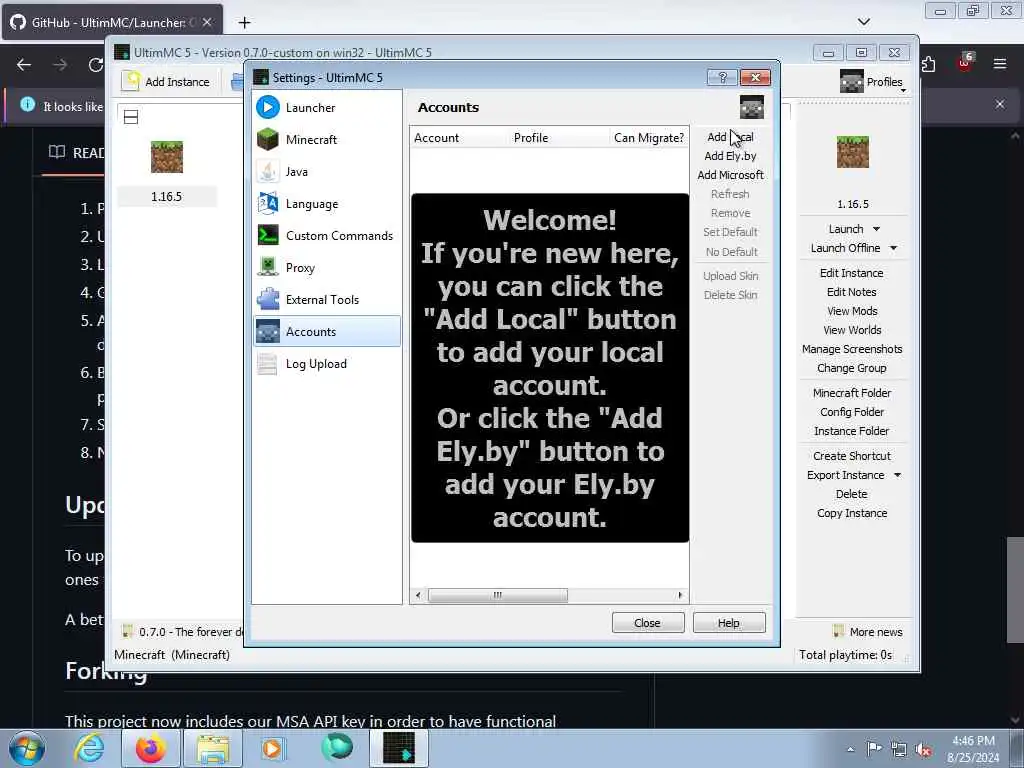Open the Windows Start menu

tap(27, 748)
